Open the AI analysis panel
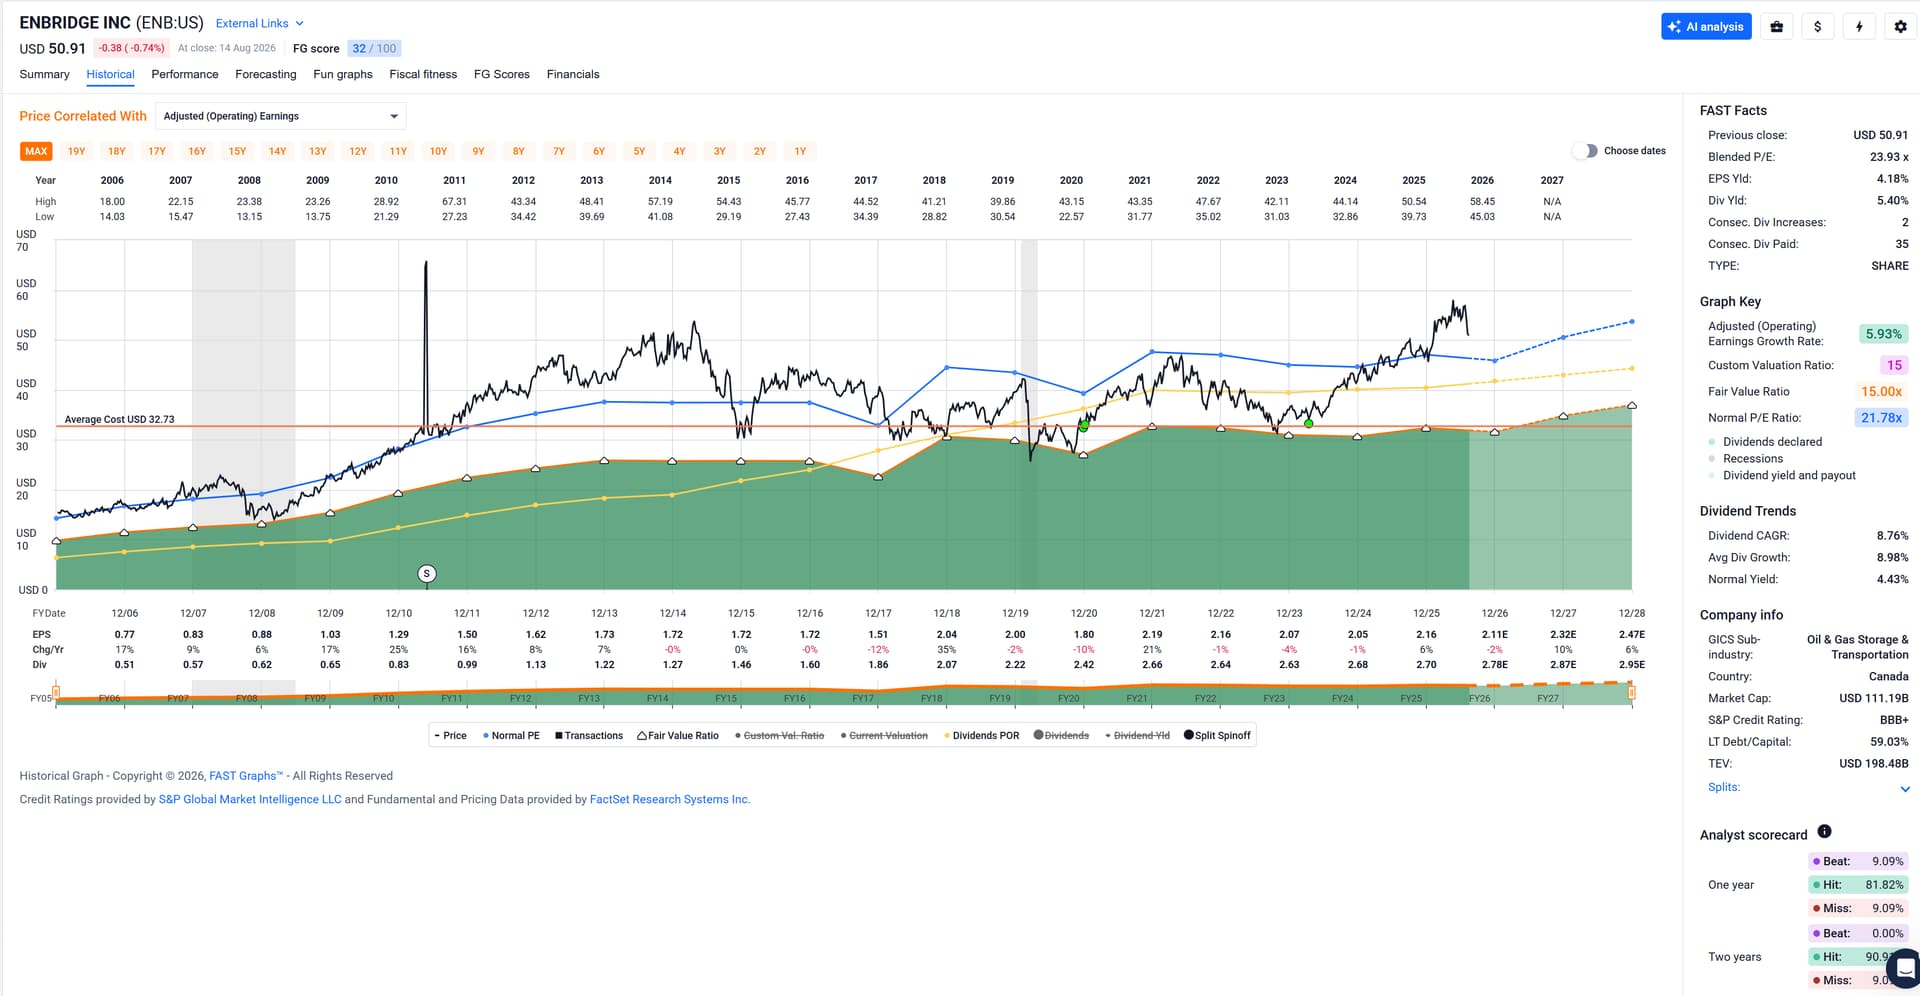 click(x=1706, y=27)
